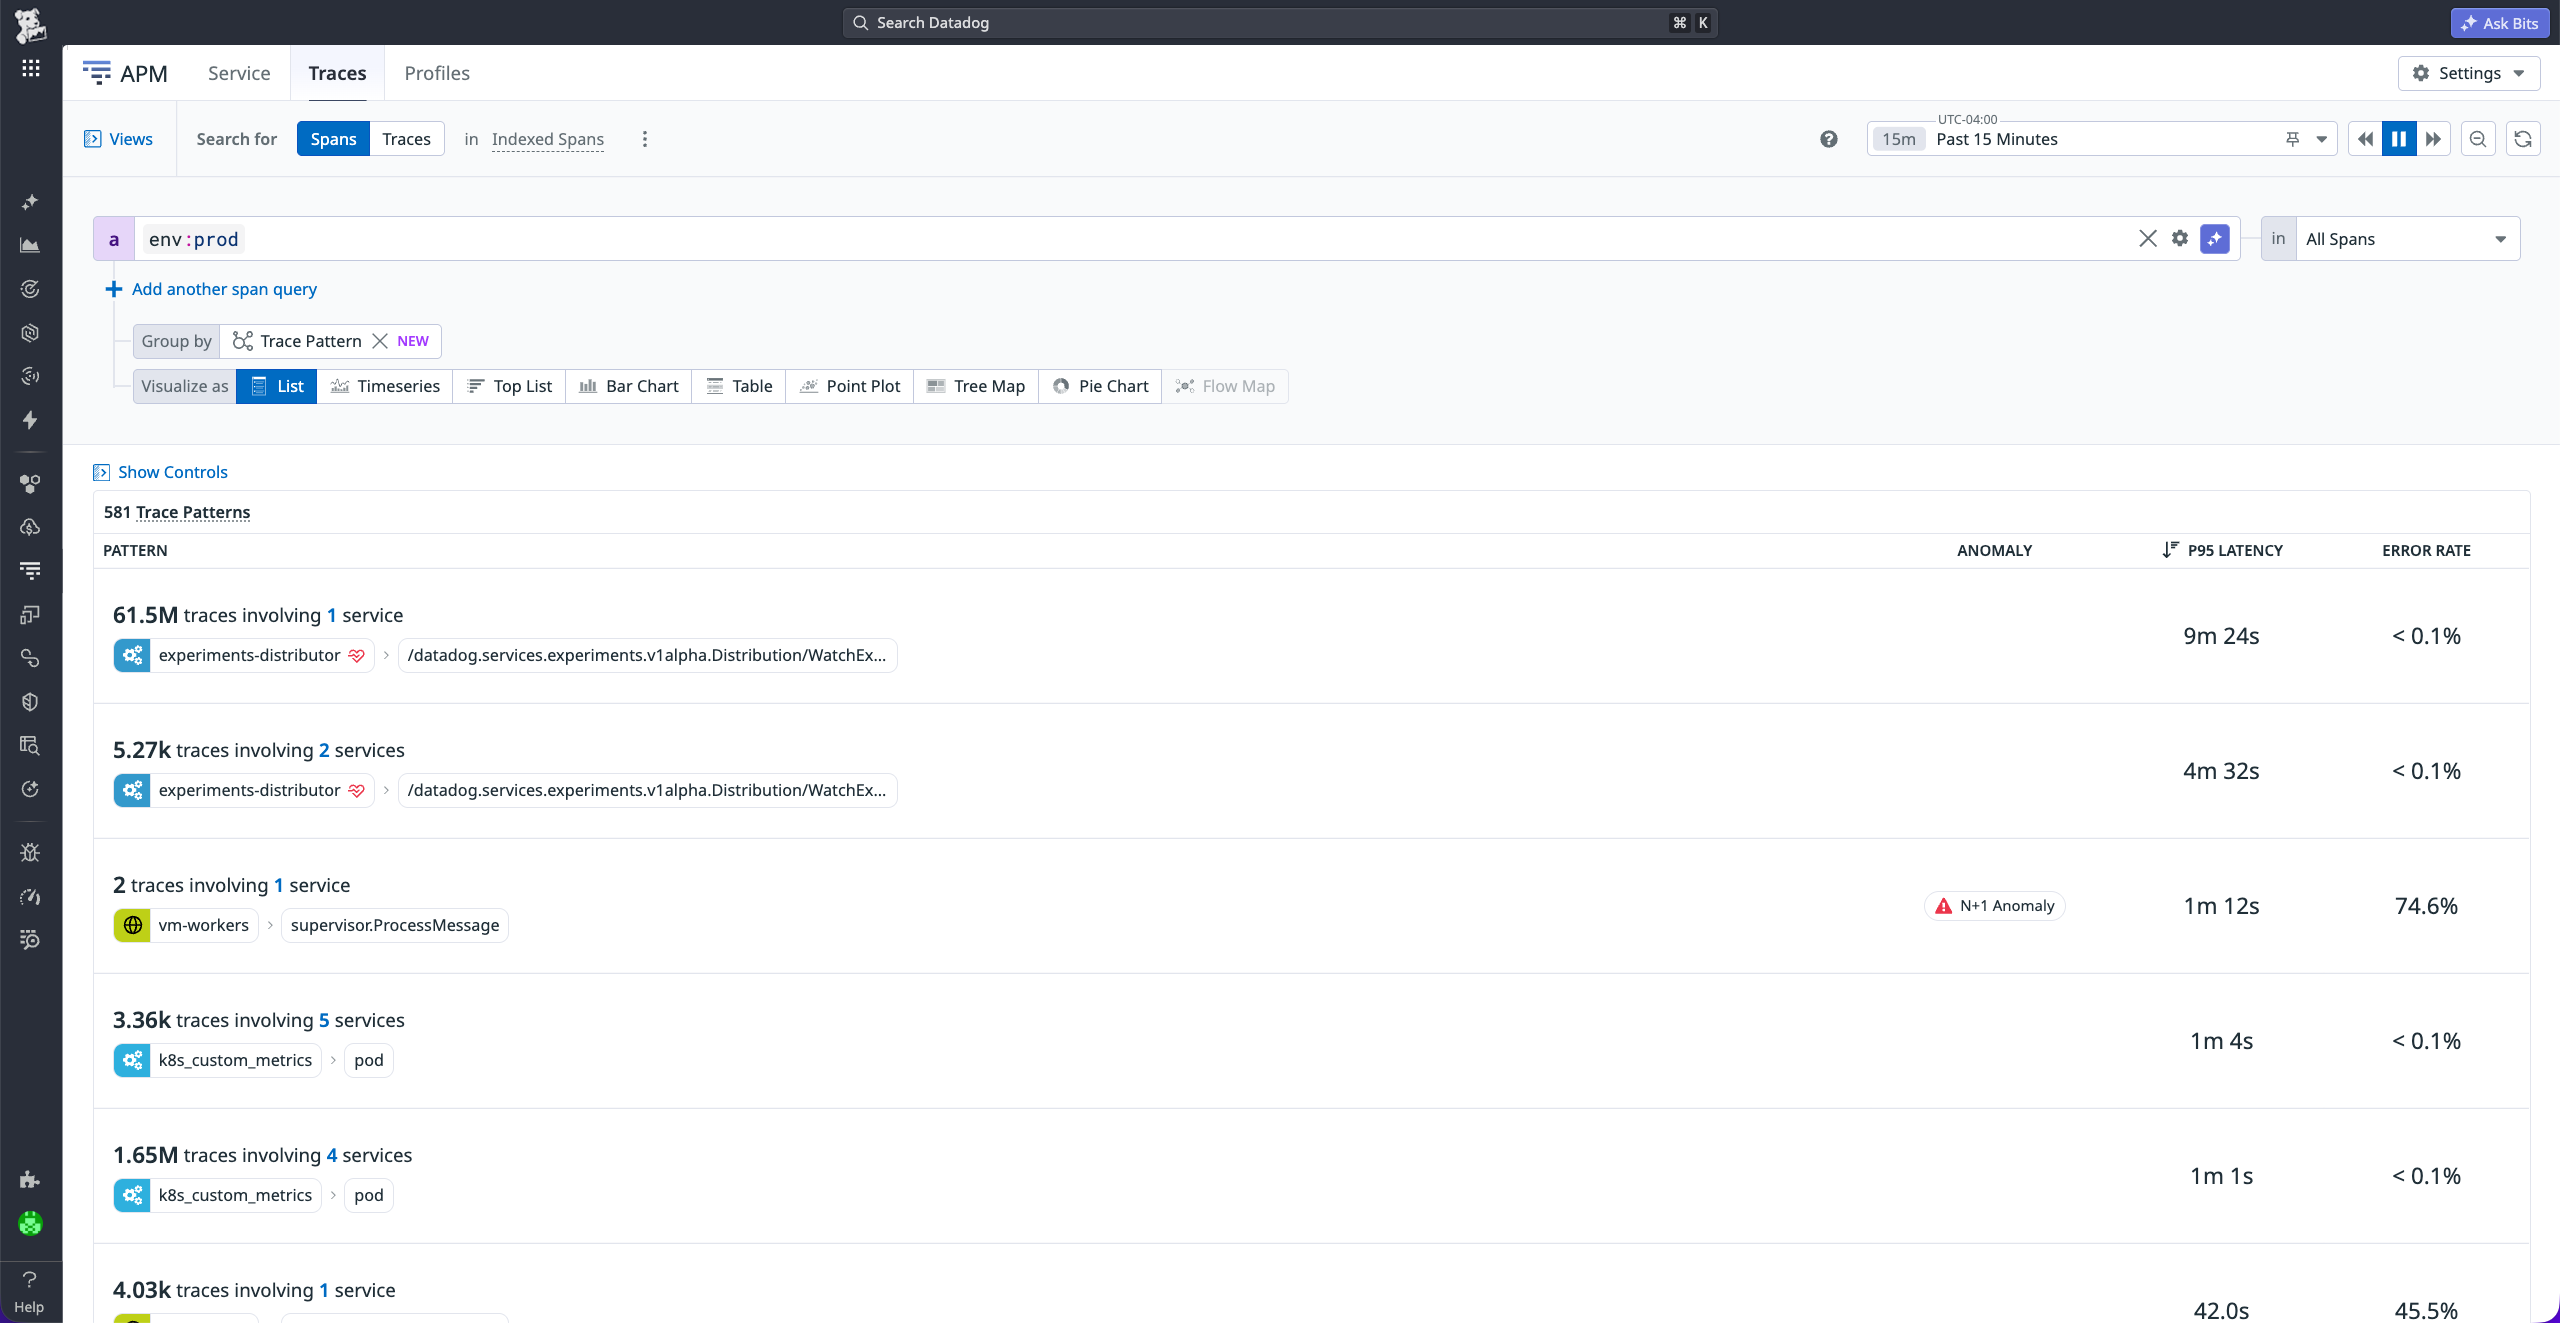The width and height of the screenshot is (2560, 1323).
Task: Remove Trace Pattern group by
Action: click(x=380, y=341)
